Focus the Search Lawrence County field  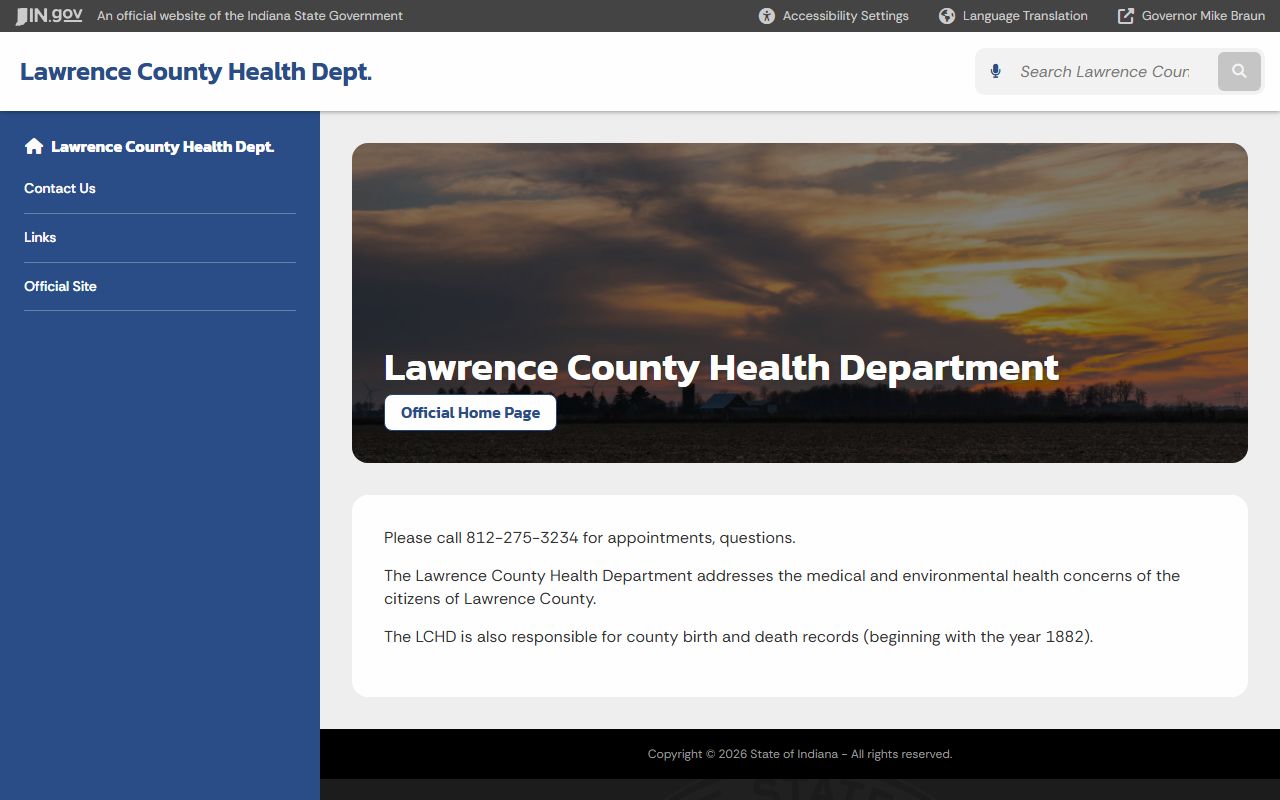click(x=1104, y=71)
